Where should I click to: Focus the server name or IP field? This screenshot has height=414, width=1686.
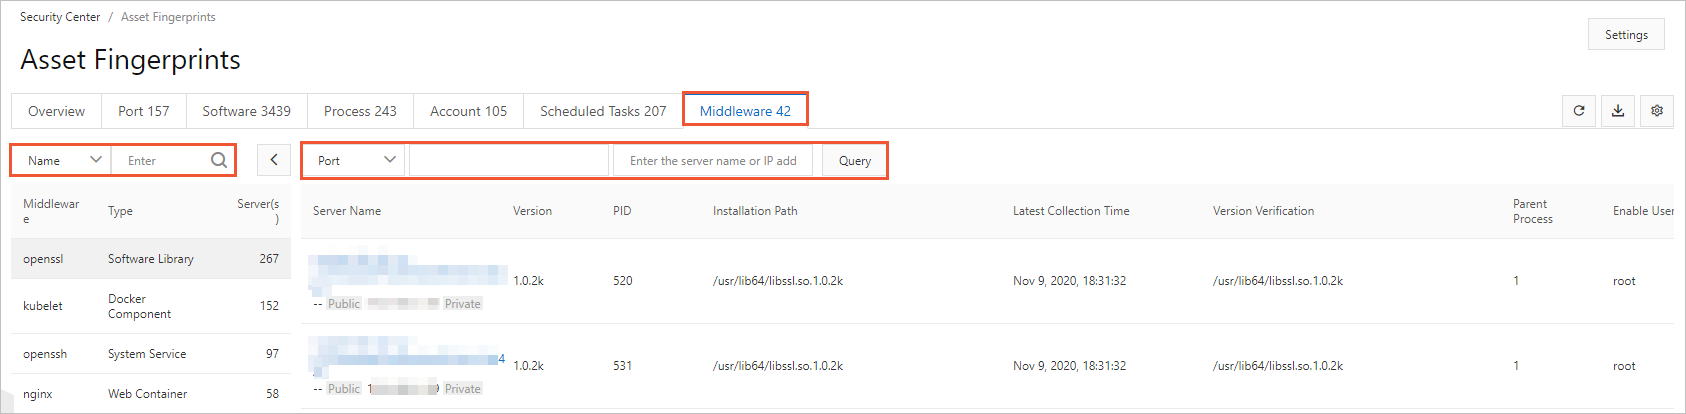pos(713,160)
